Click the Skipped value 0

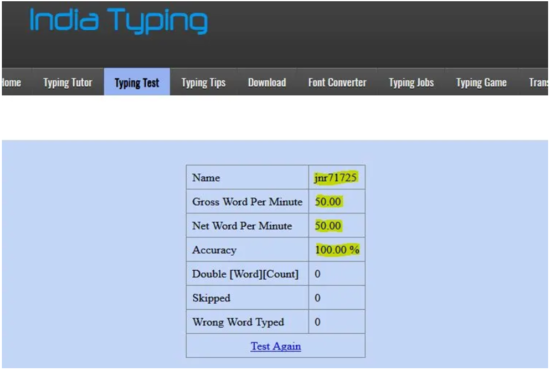(x=317, y=298)
